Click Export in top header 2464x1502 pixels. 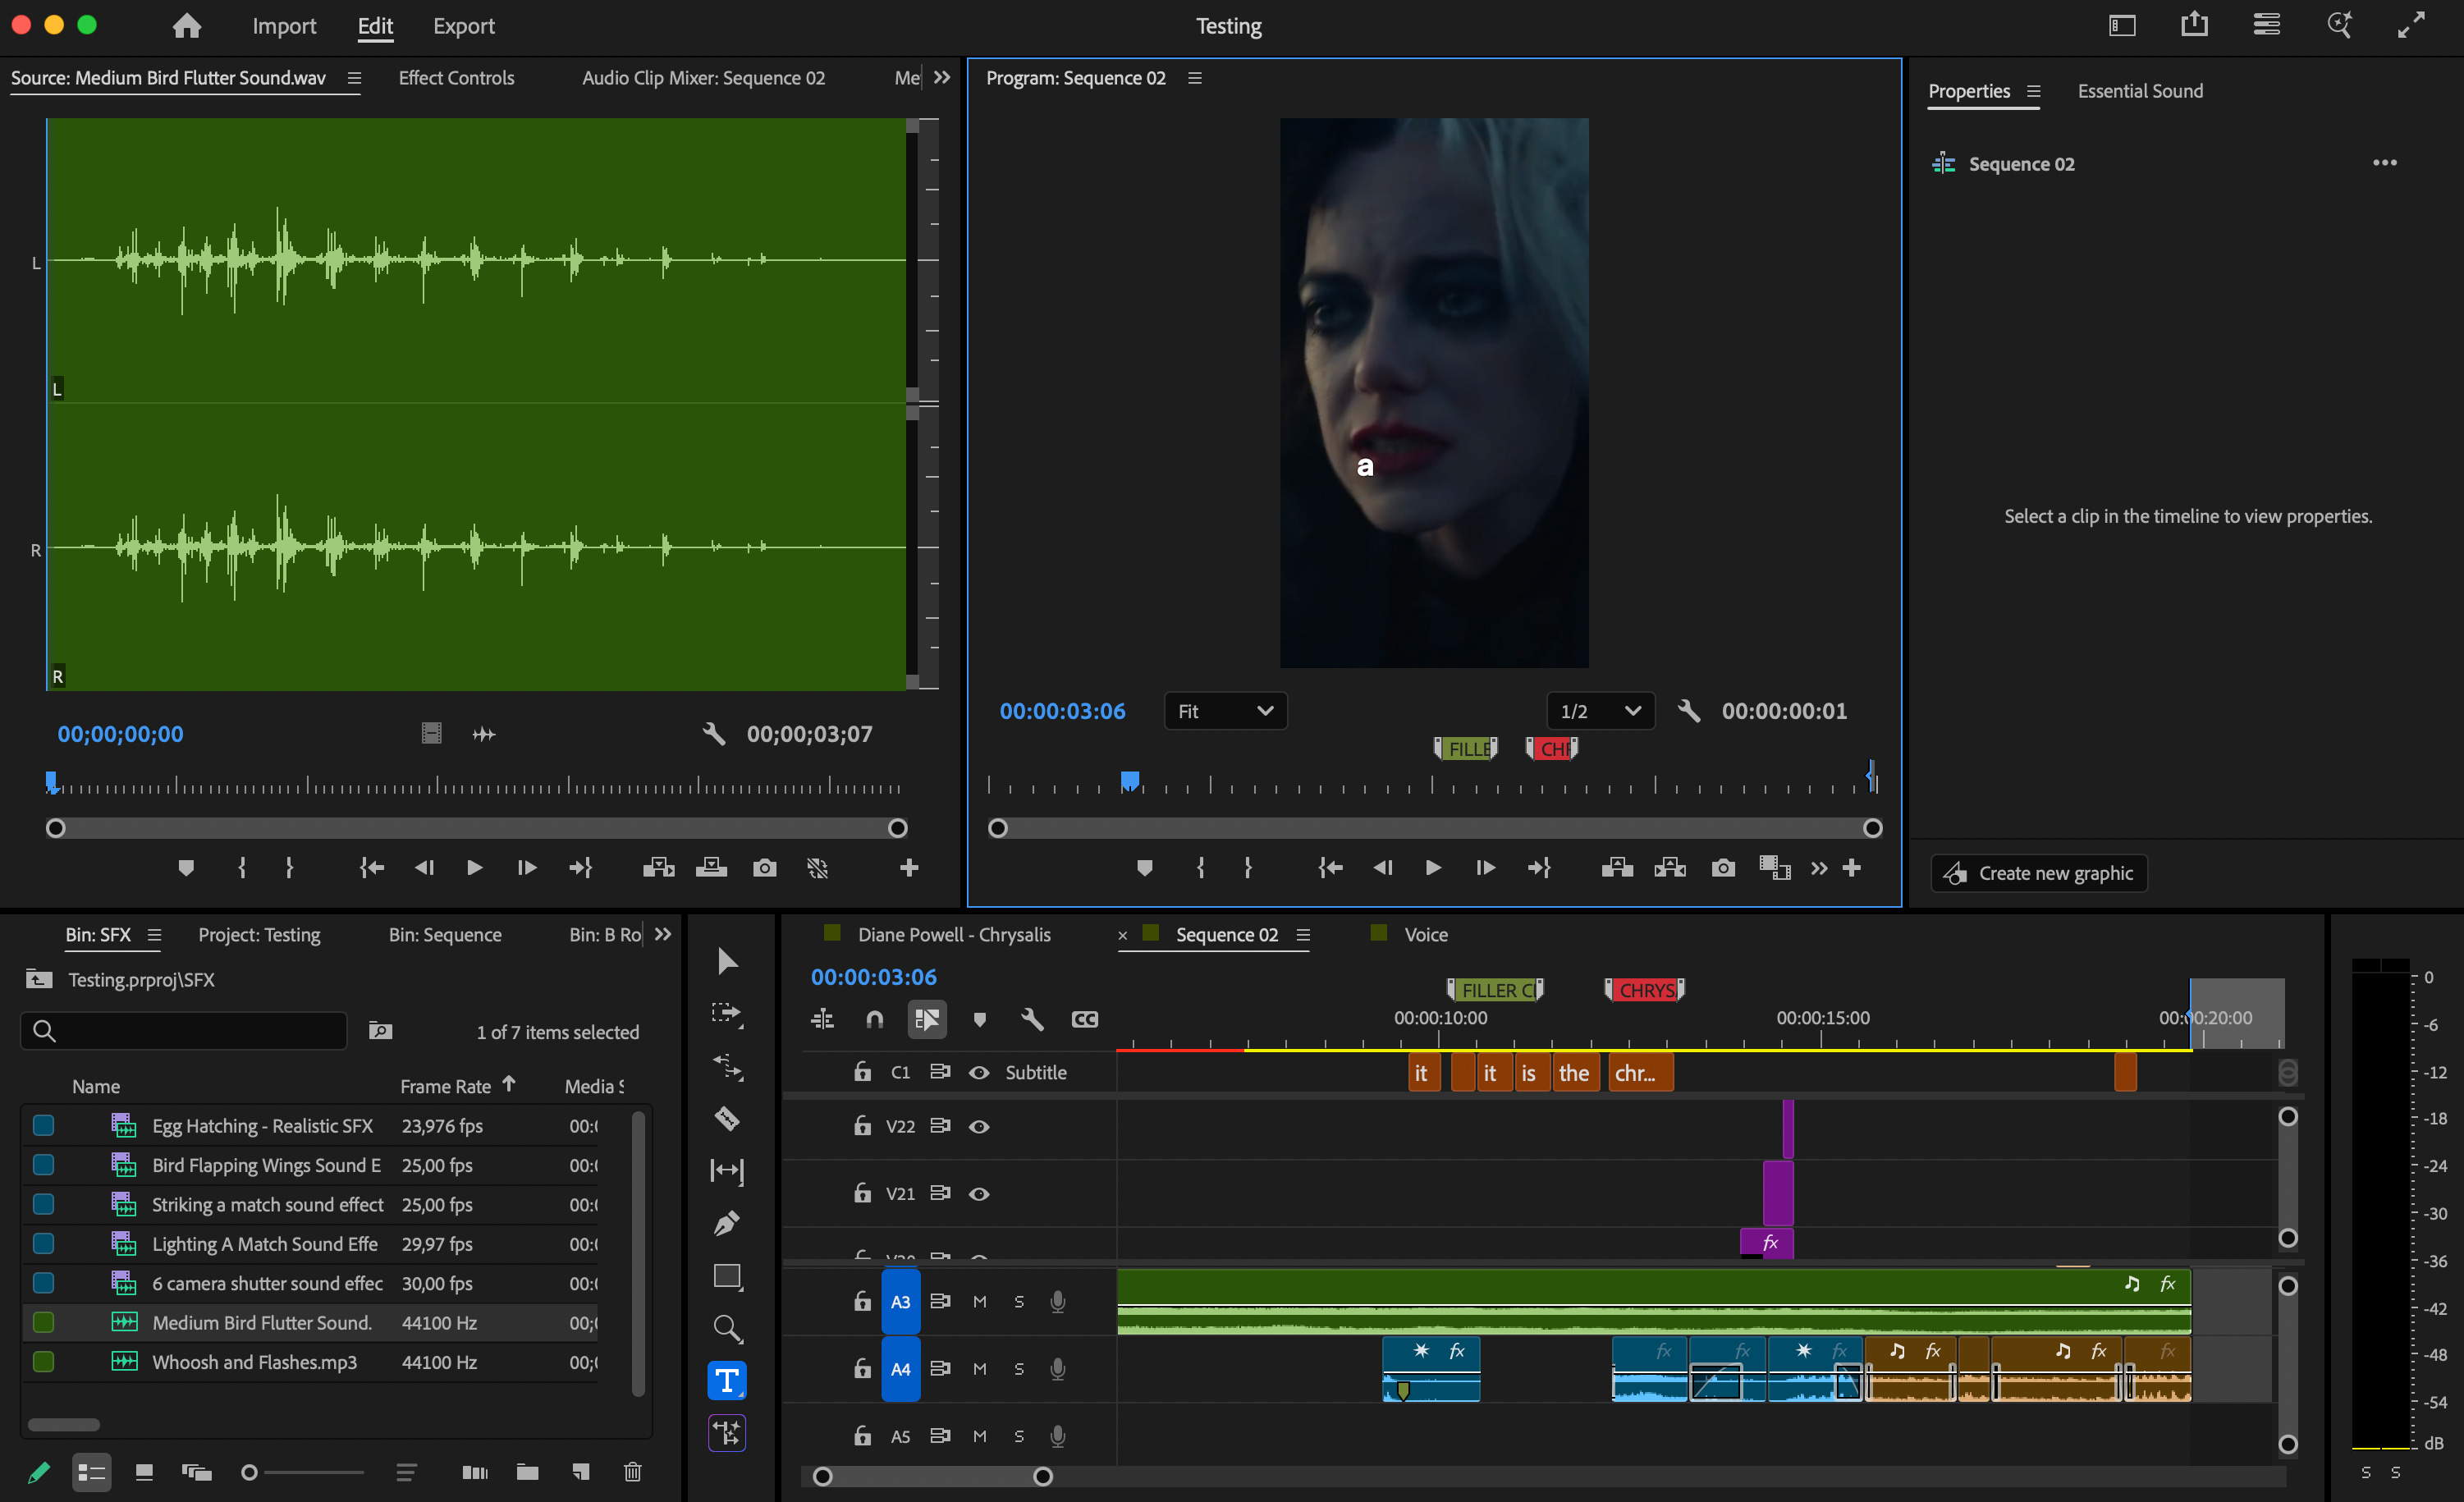463,26
